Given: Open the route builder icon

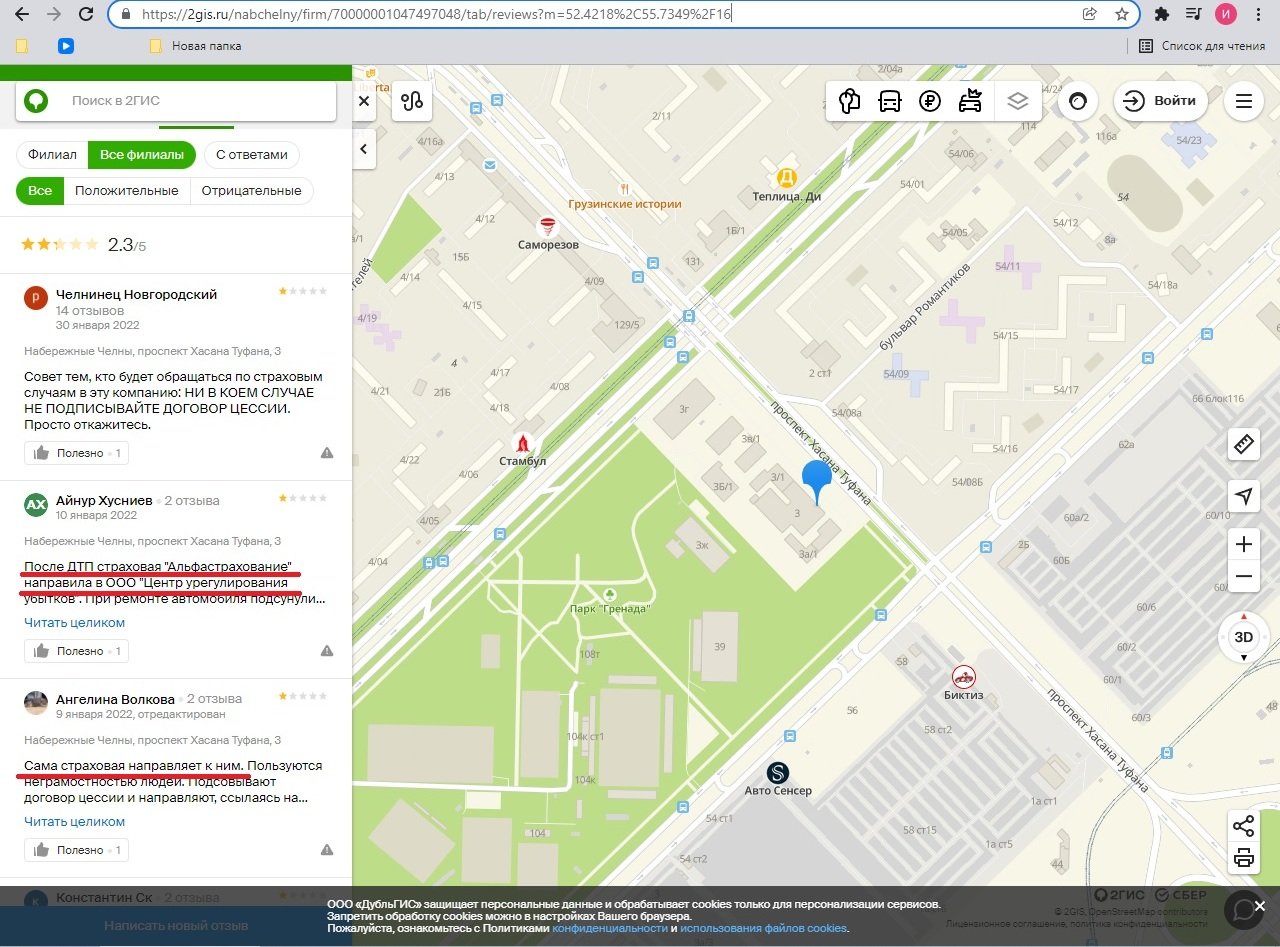Looking at the screenshot, I should click(412, 101).
